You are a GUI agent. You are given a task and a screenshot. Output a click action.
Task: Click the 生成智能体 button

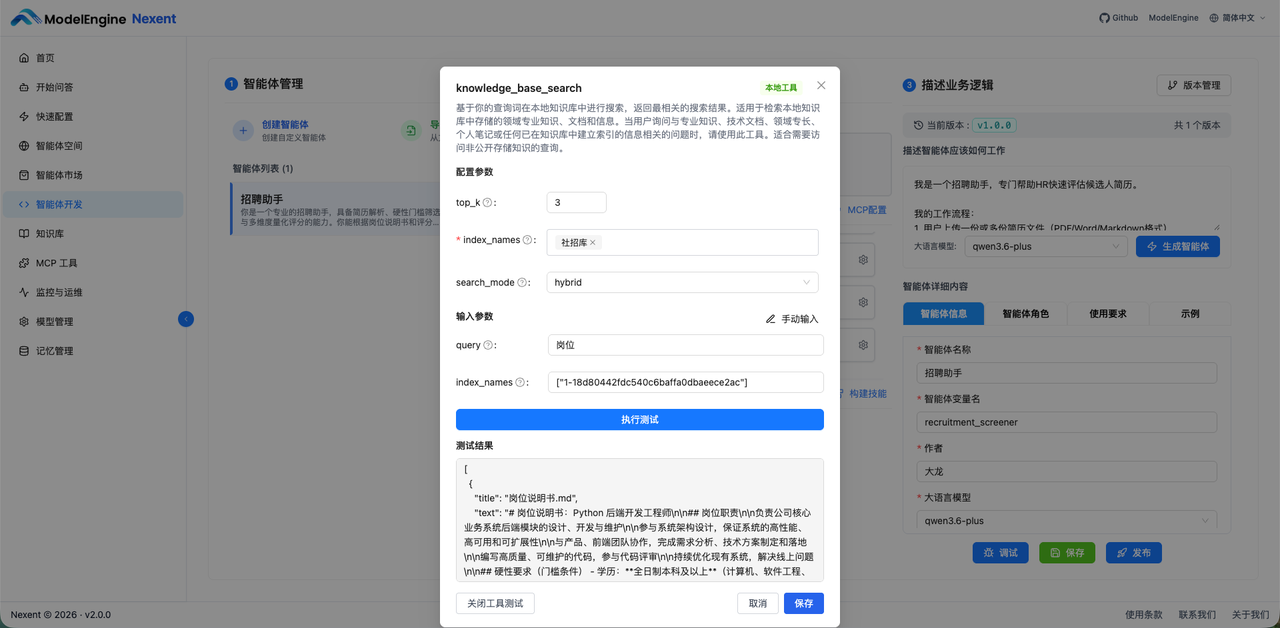click(x=1177, y=245)
